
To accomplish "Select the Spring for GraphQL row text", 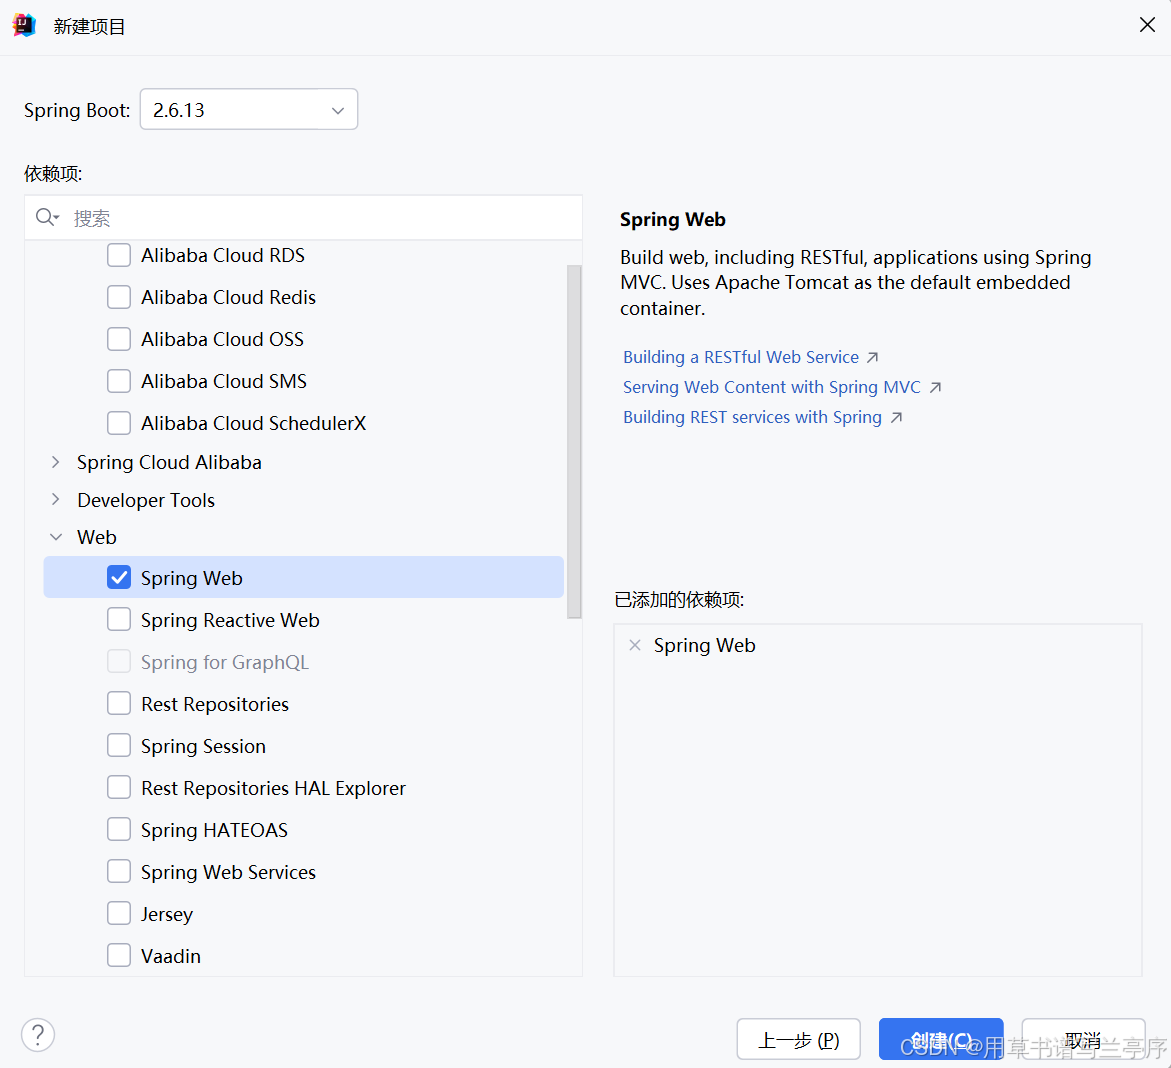I will [225, 662].
